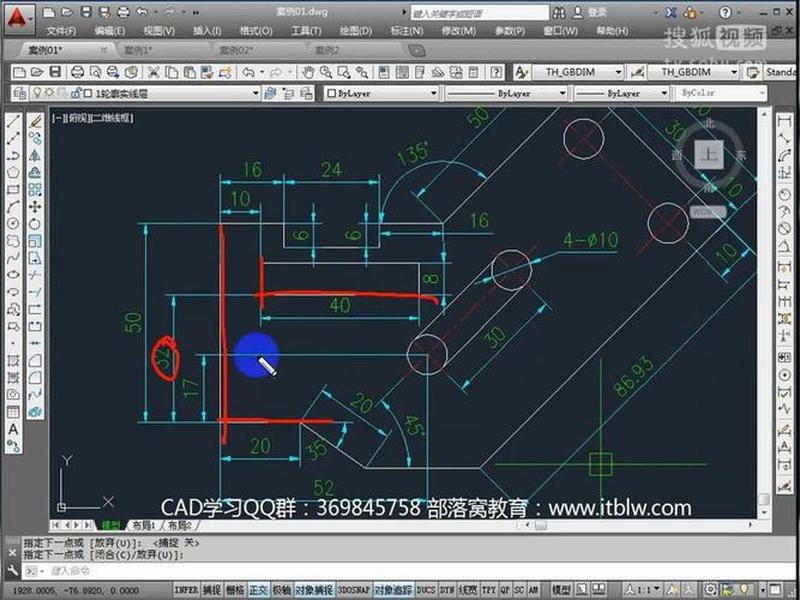Click the Move tool in modify toolbar

click(35, 207)
